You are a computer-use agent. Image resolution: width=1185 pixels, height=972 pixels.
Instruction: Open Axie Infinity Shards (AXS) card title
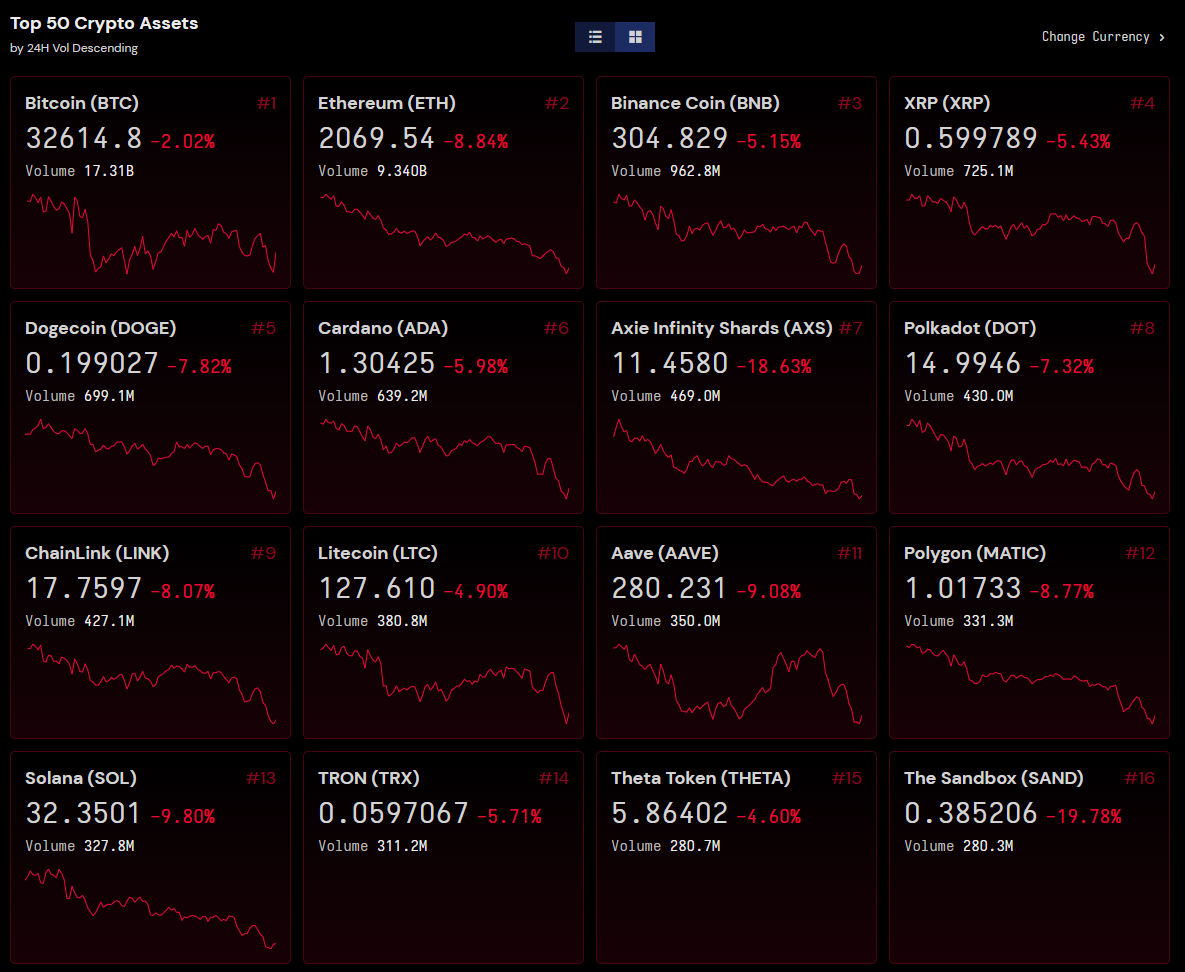point(722,328)
